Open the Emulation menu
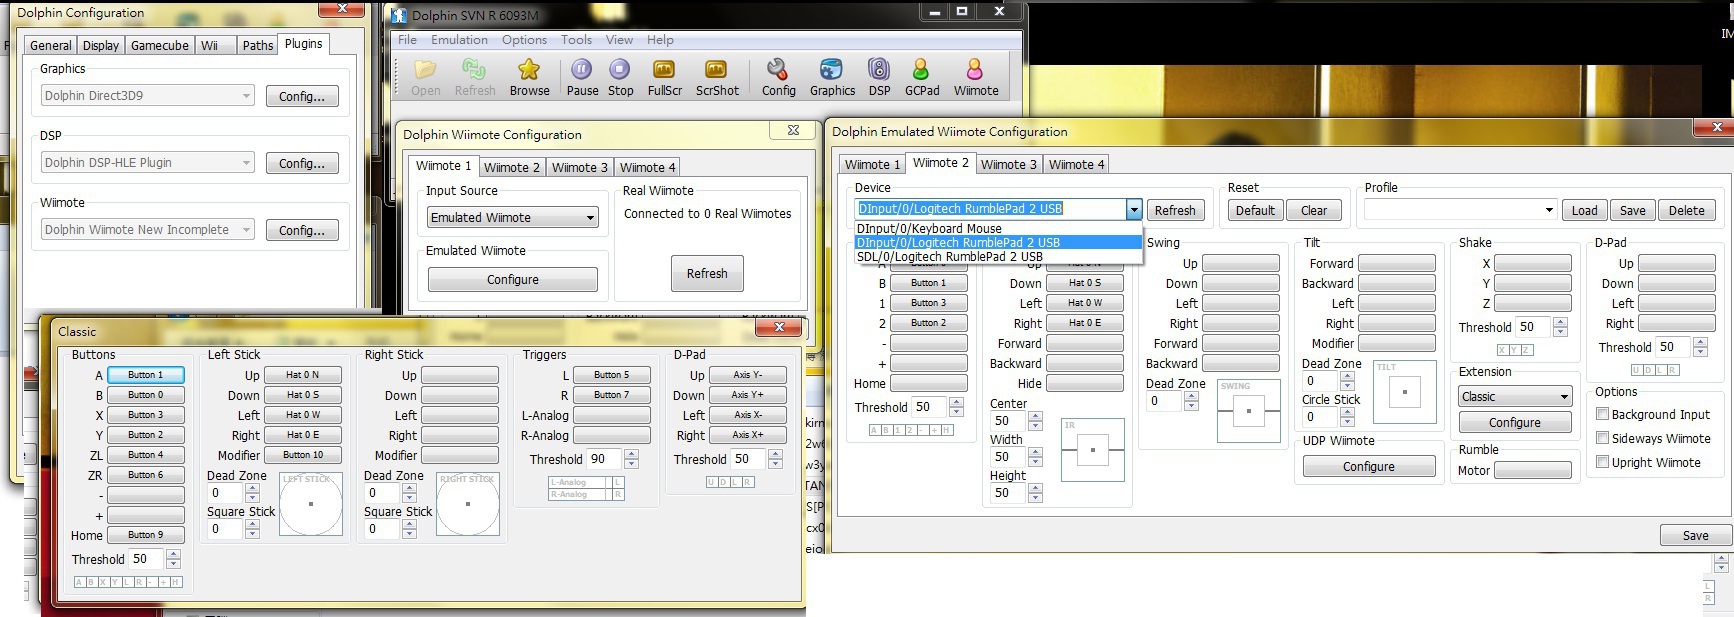1734x617 pixels. tap(459, 40)
